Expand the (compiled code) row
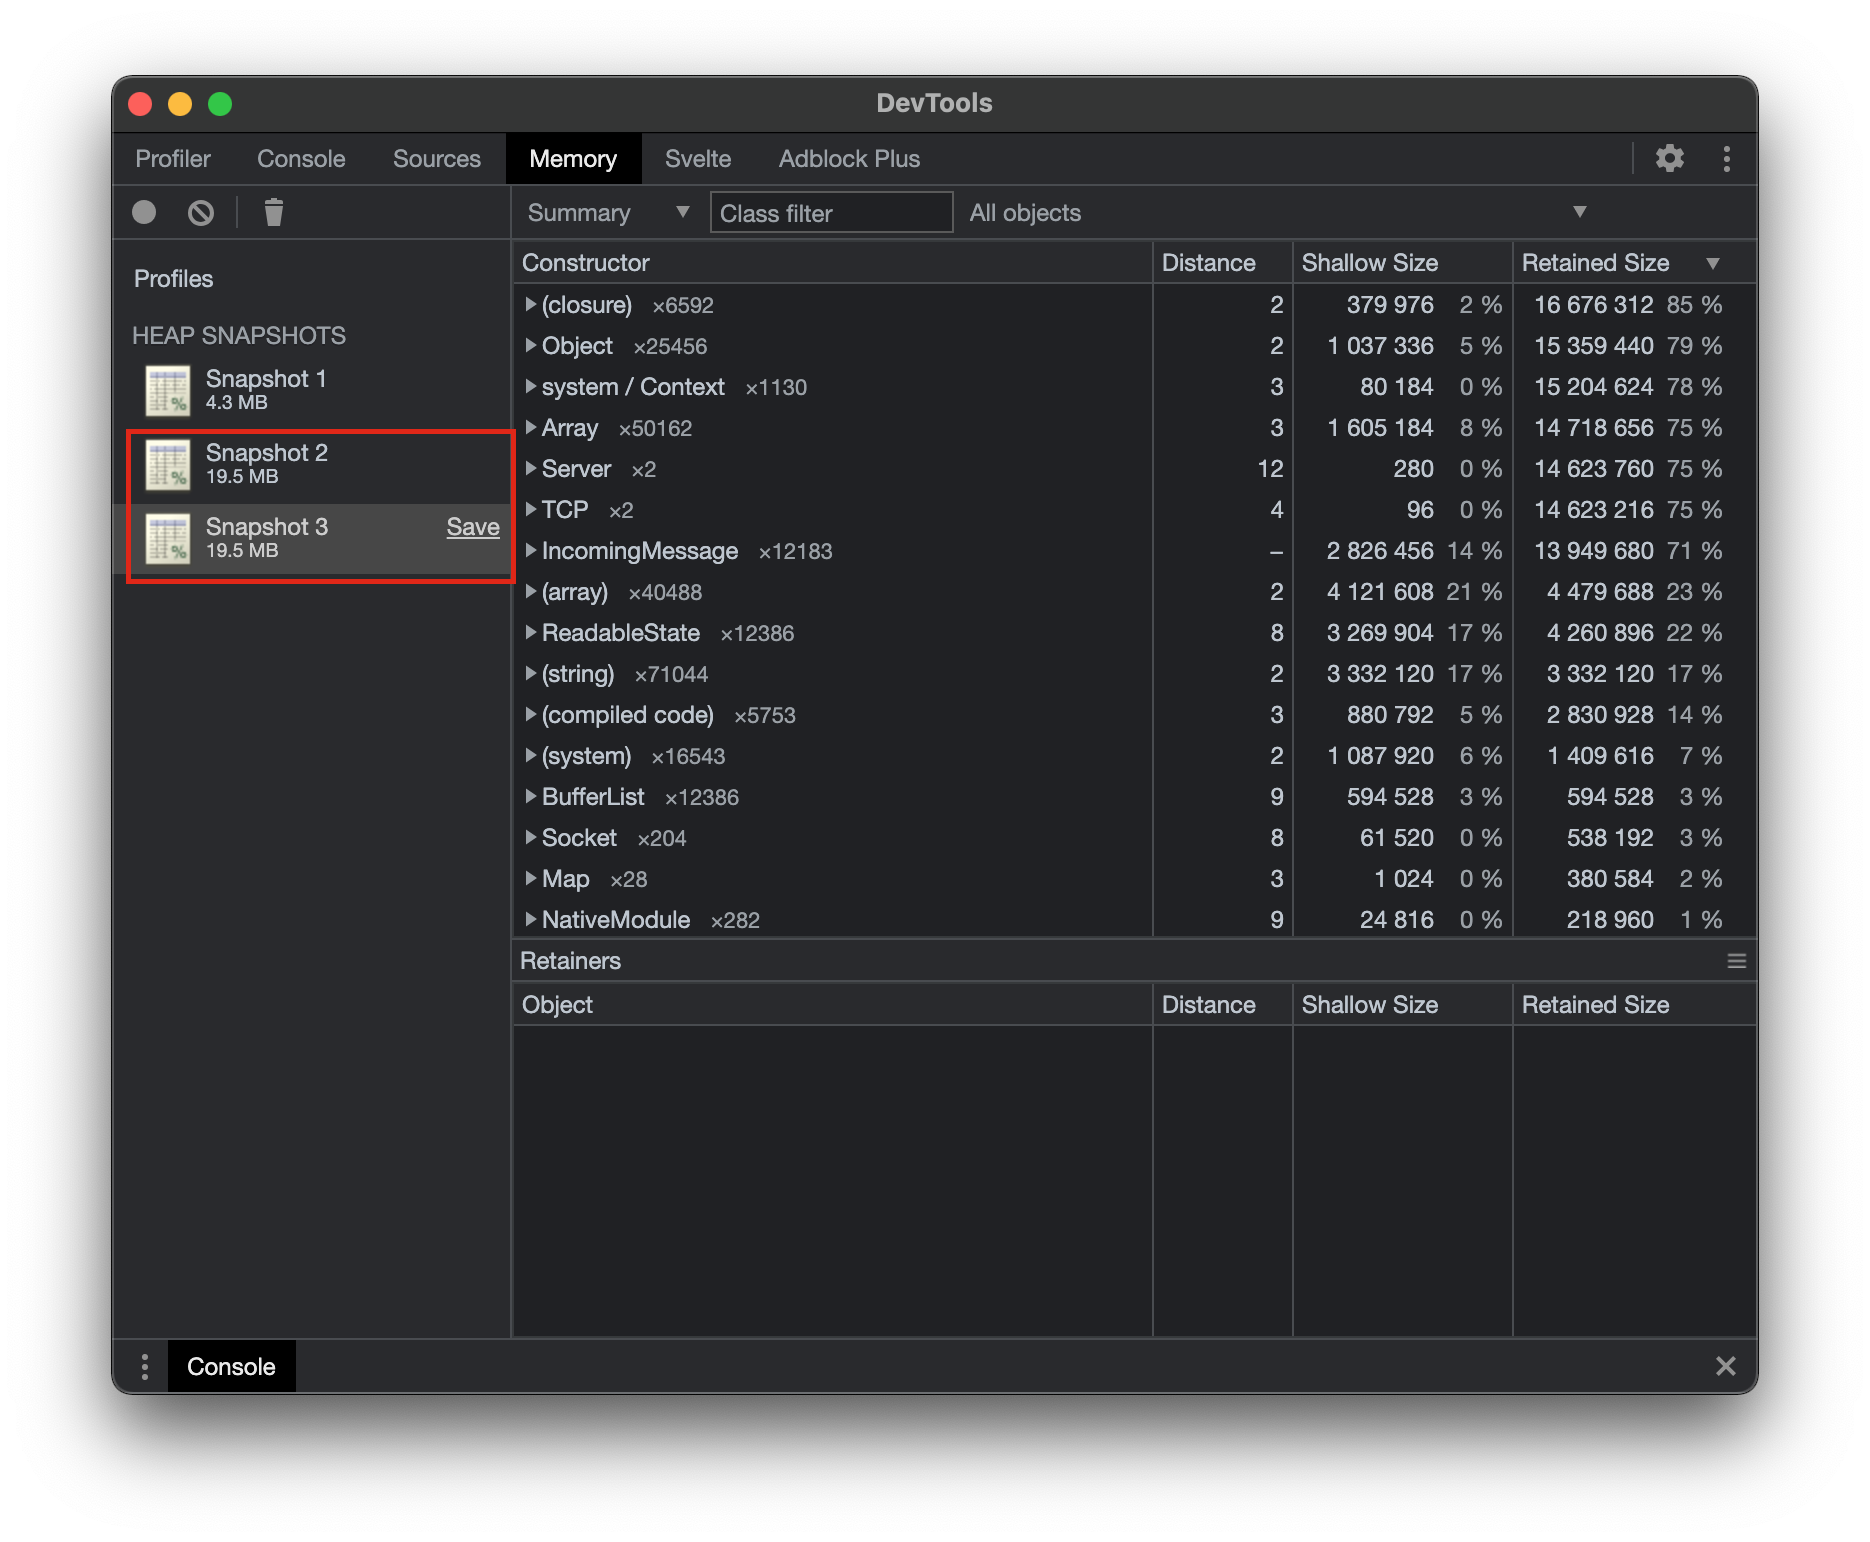Viewport: 1870px width, 1542px height. tap(531, 714)
